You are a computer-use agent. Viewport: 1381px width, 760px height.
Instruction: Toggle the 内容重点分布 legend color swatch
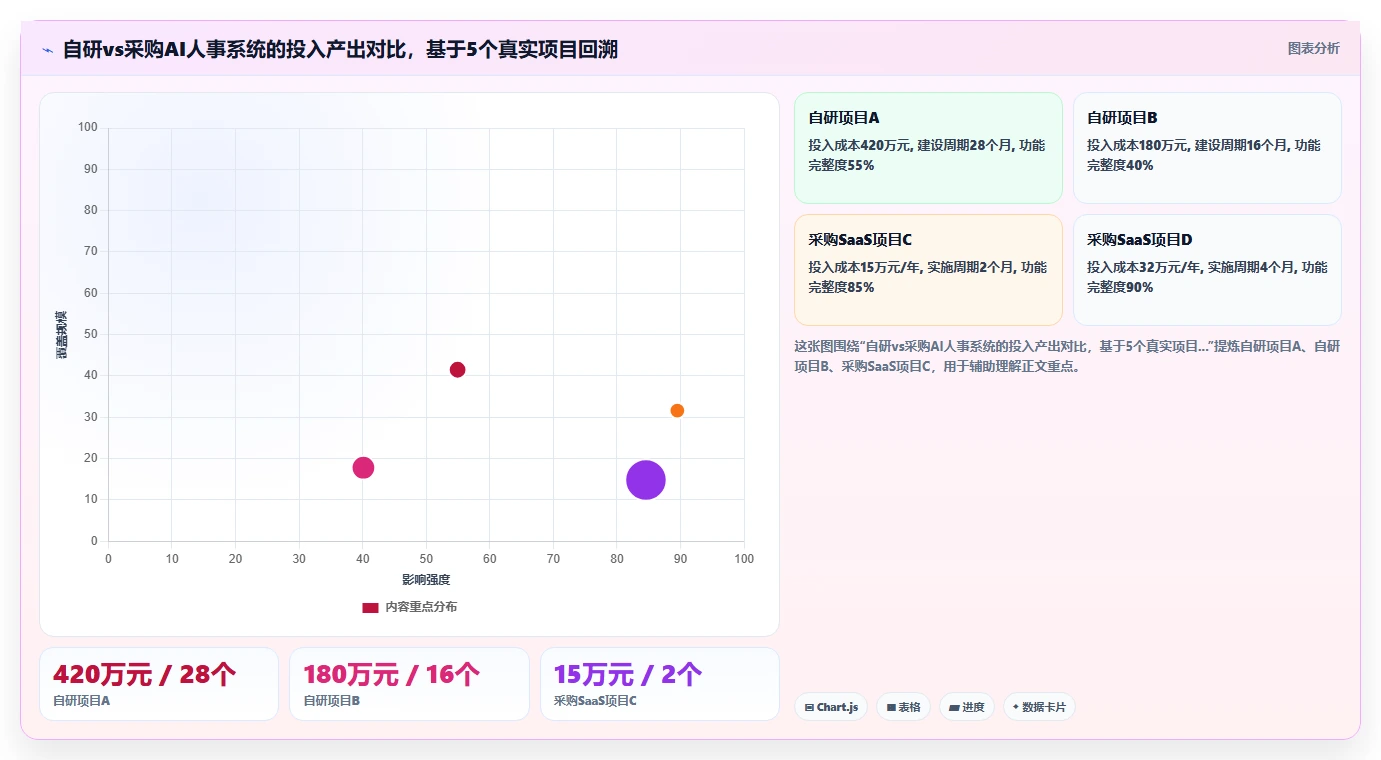(x=370, y=607)
